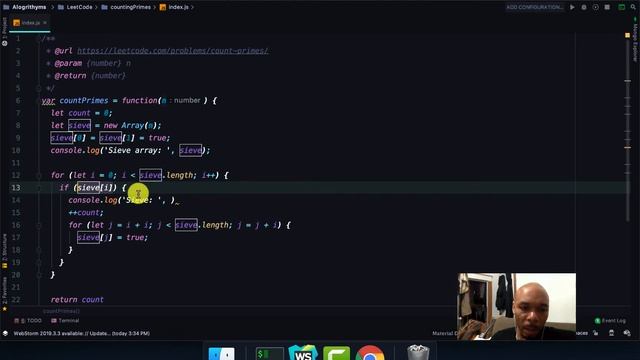
Task: Click the Stop square icon in toolbar
Action: (x=607, y=7)
